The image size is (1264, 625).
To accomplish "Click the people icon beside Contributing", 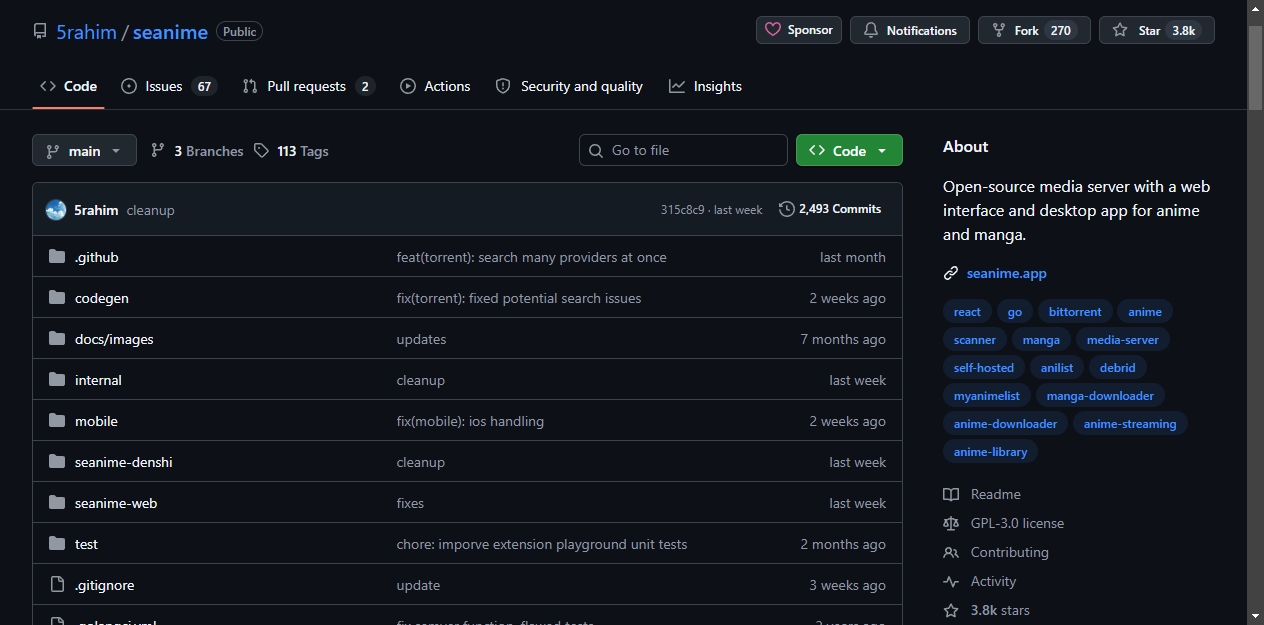I will click(951, 552).
